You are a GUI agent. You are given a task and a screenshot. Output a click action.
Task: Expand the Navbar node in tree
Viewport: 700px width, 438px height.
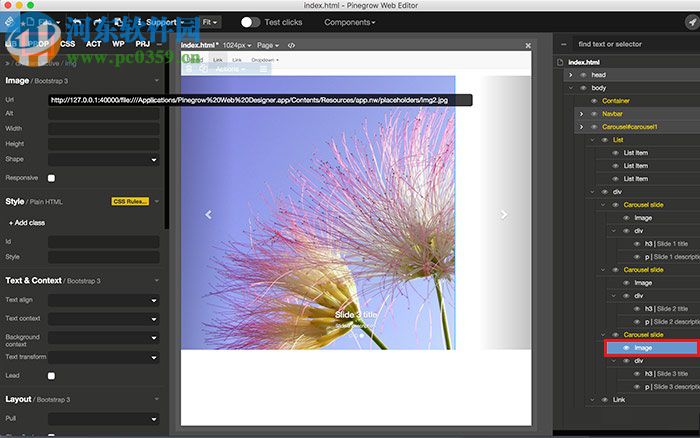coord(581,114)
